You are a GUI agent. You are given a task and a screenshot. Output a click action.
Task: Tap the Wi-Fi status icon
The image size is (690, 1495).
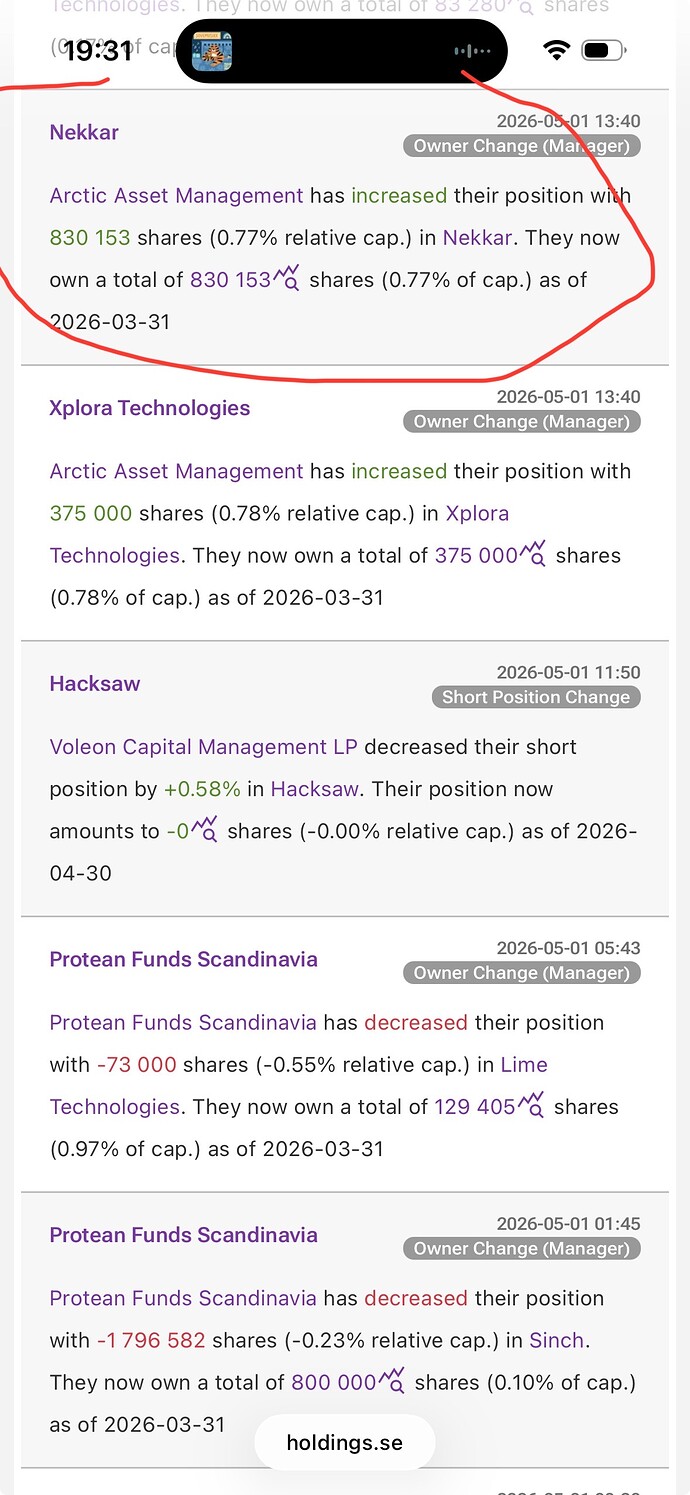tap(556, 50)
